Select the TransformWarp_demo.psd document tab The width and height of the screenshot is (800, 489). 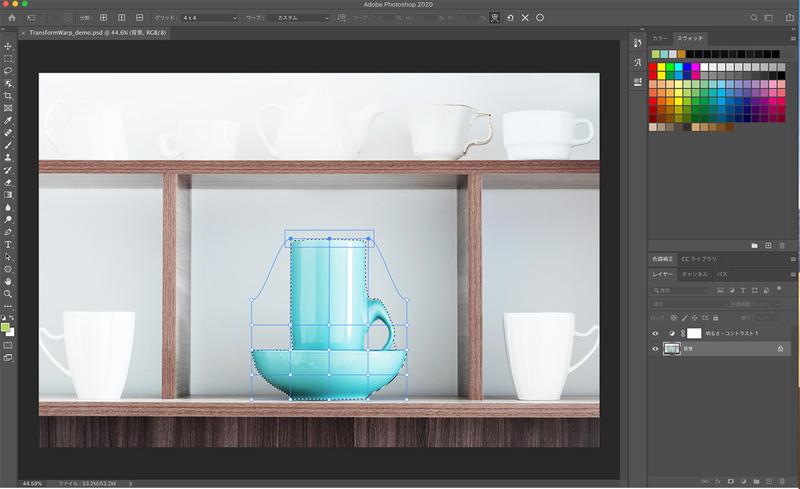pos(97,33)
